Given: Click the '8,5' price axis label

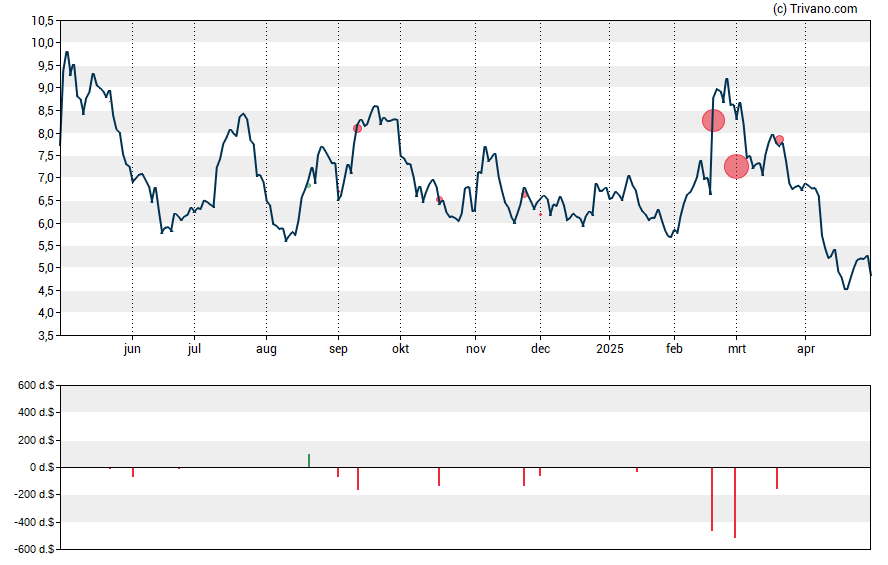Looking at the screenshot, I should tap(46, 111).
